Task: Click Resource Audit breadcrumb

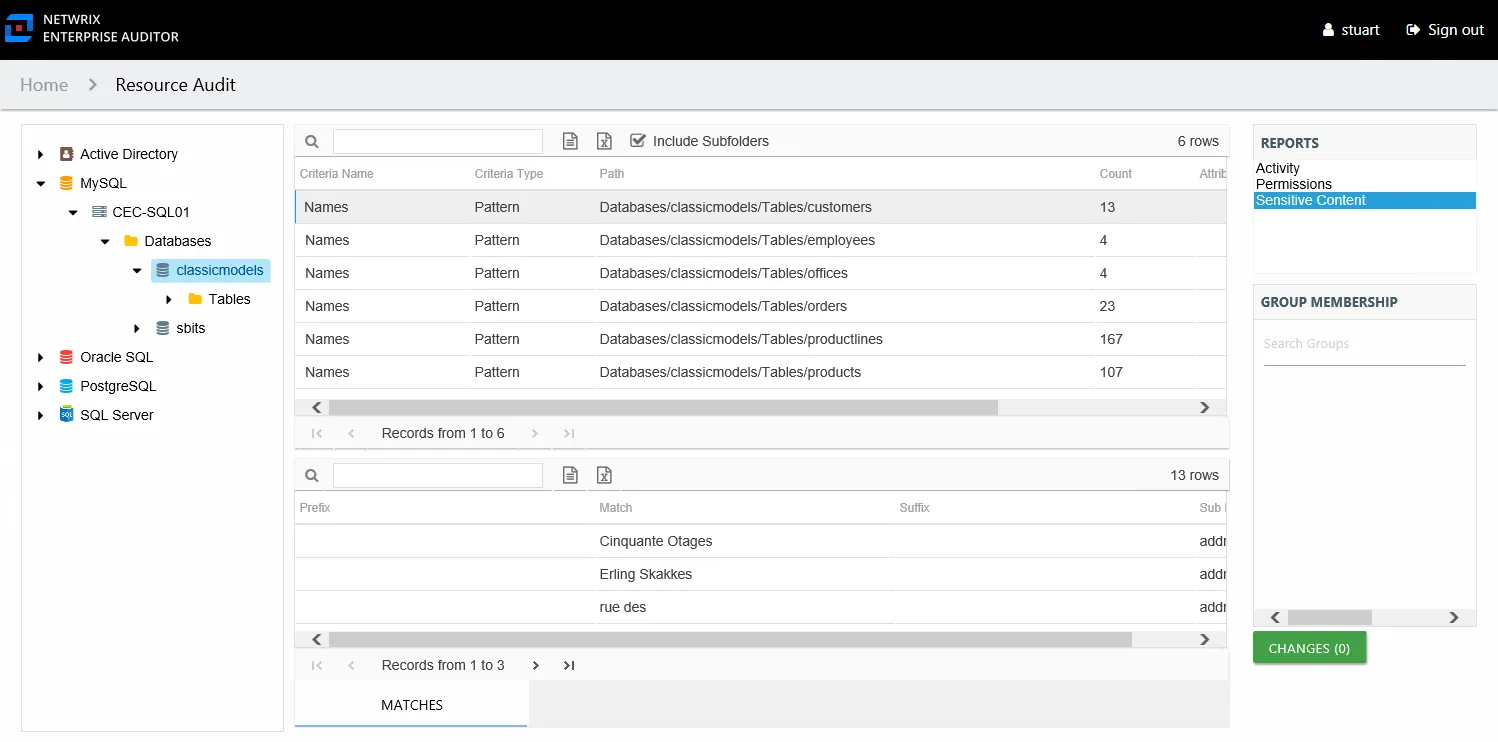Action: click(x=176, y=85)
